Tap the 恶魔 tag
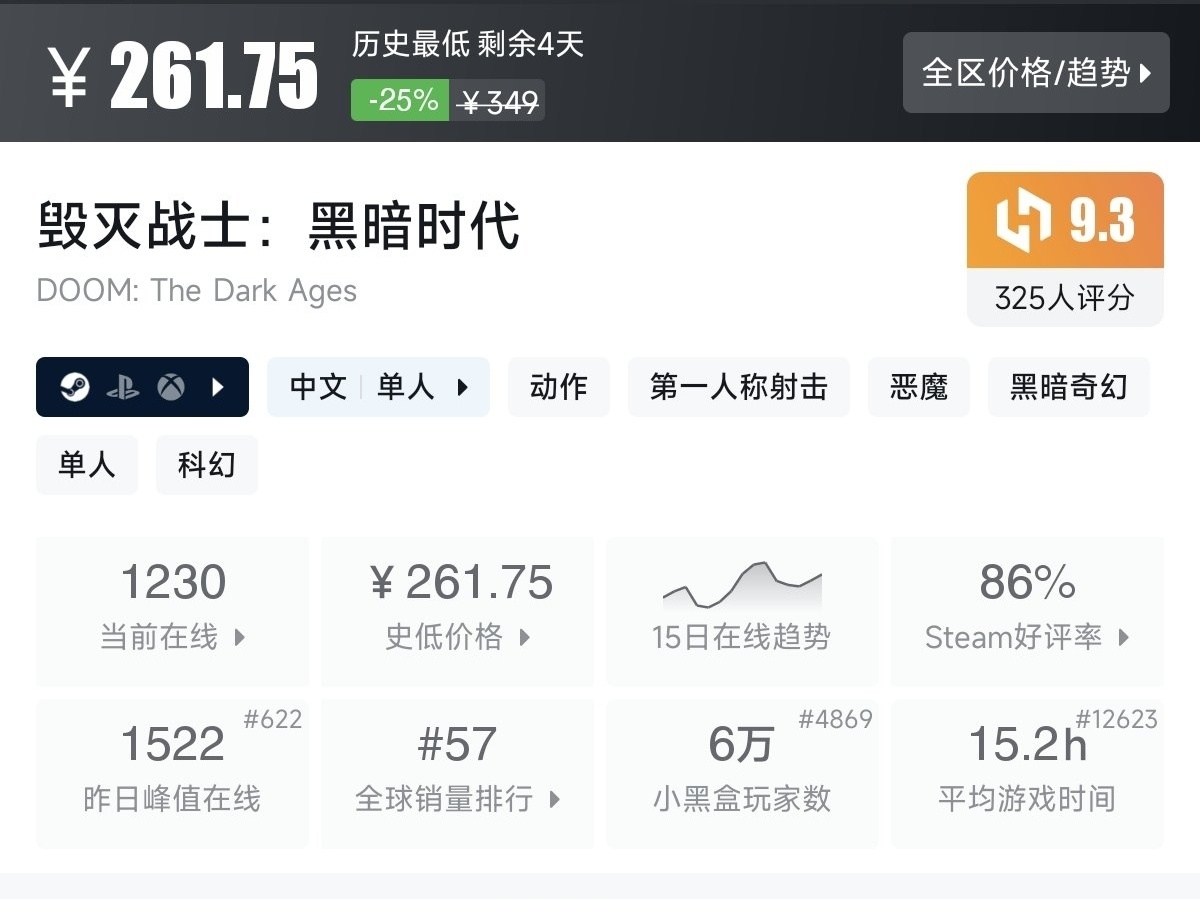 click(x=918, y=387)
